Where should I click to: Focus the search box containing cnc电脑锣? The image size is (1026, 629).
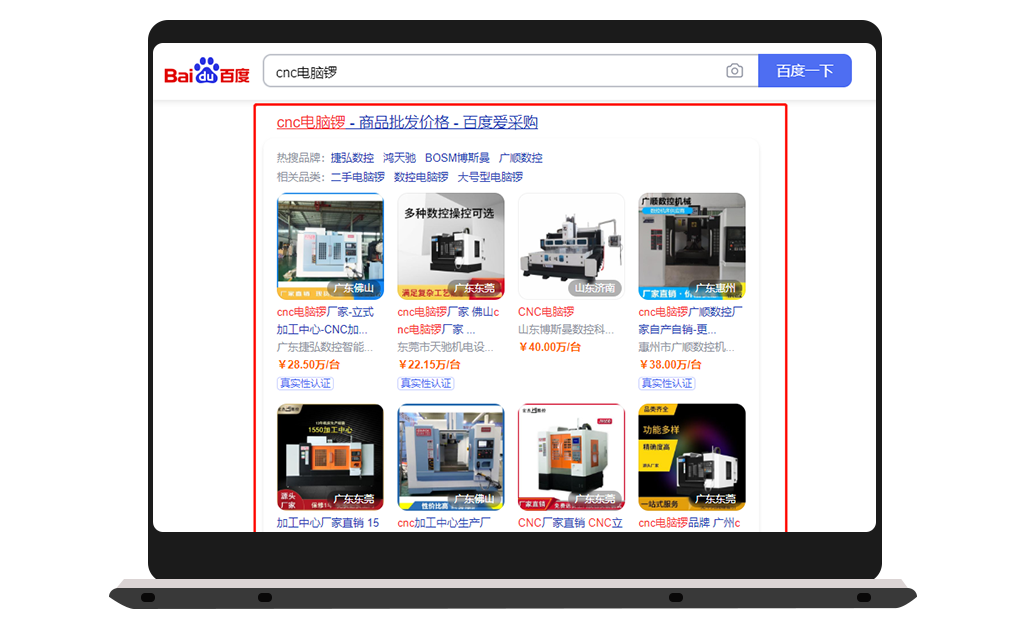coord(490,71)
